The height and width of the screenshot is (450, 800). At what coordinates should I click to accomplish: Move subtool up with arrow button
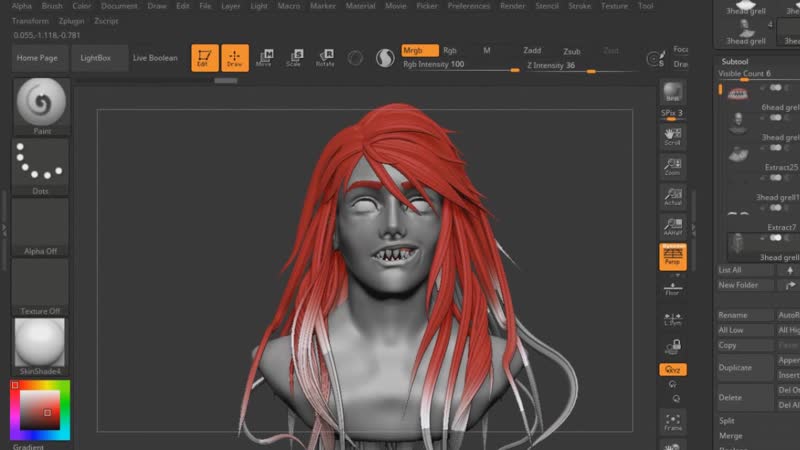[789, 270]
